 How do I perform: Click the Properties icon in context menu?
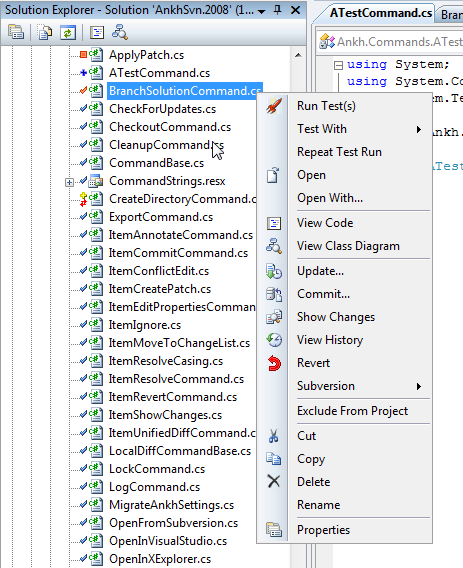tap(274, 529)
